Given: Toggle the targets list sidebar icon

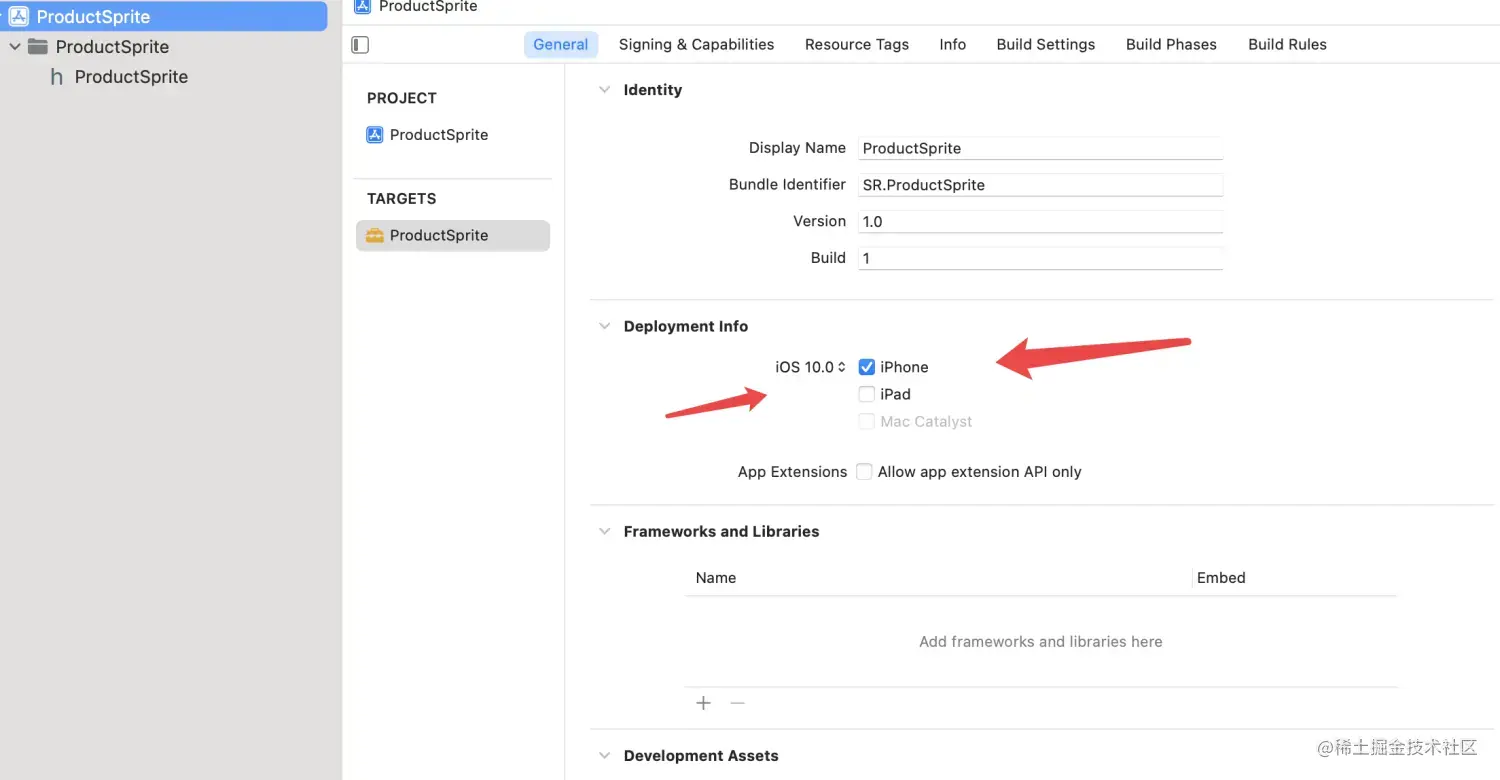Looking at the screenshot, I should 361,45.
